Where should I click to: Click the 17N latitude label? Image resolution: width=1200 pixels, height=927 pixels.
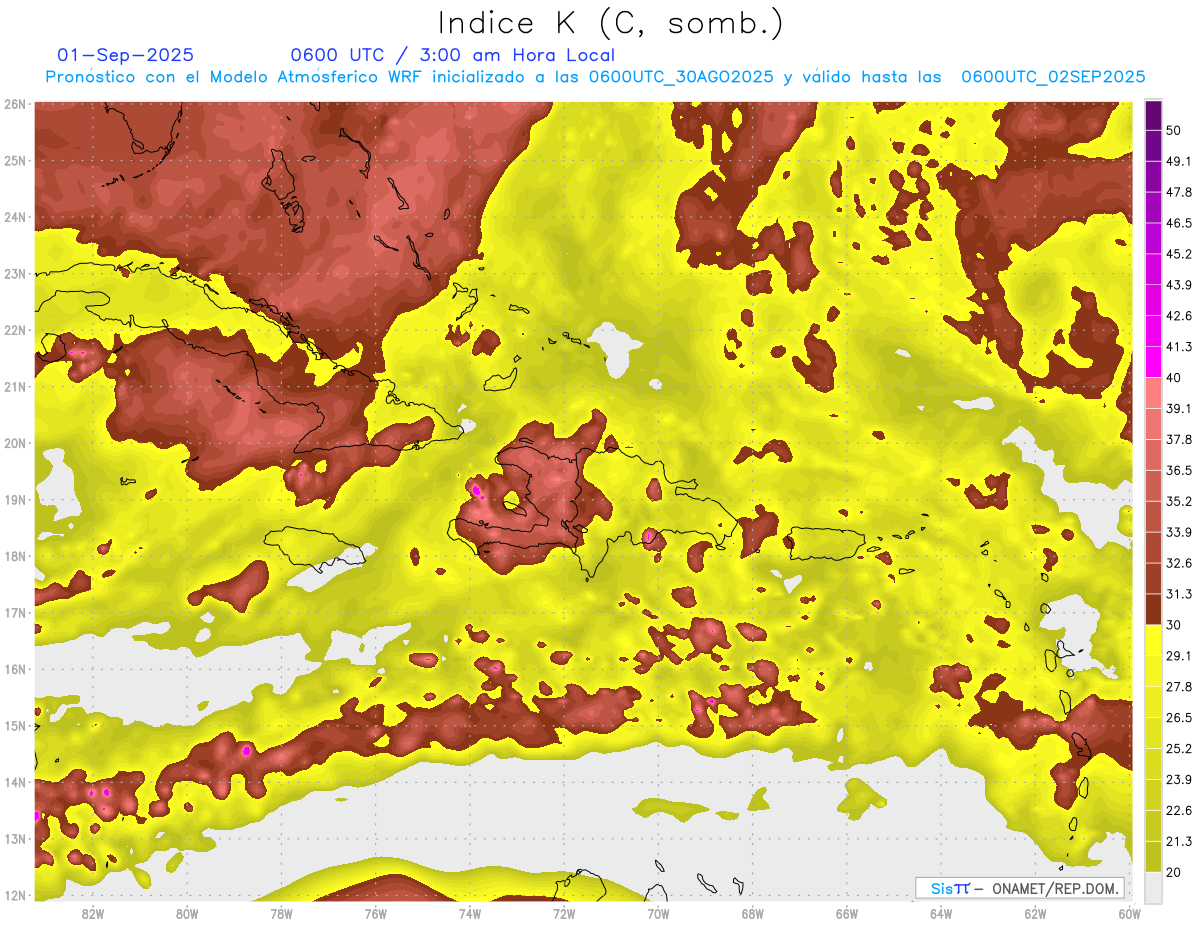pyautogui.click(x=15, y=612)
